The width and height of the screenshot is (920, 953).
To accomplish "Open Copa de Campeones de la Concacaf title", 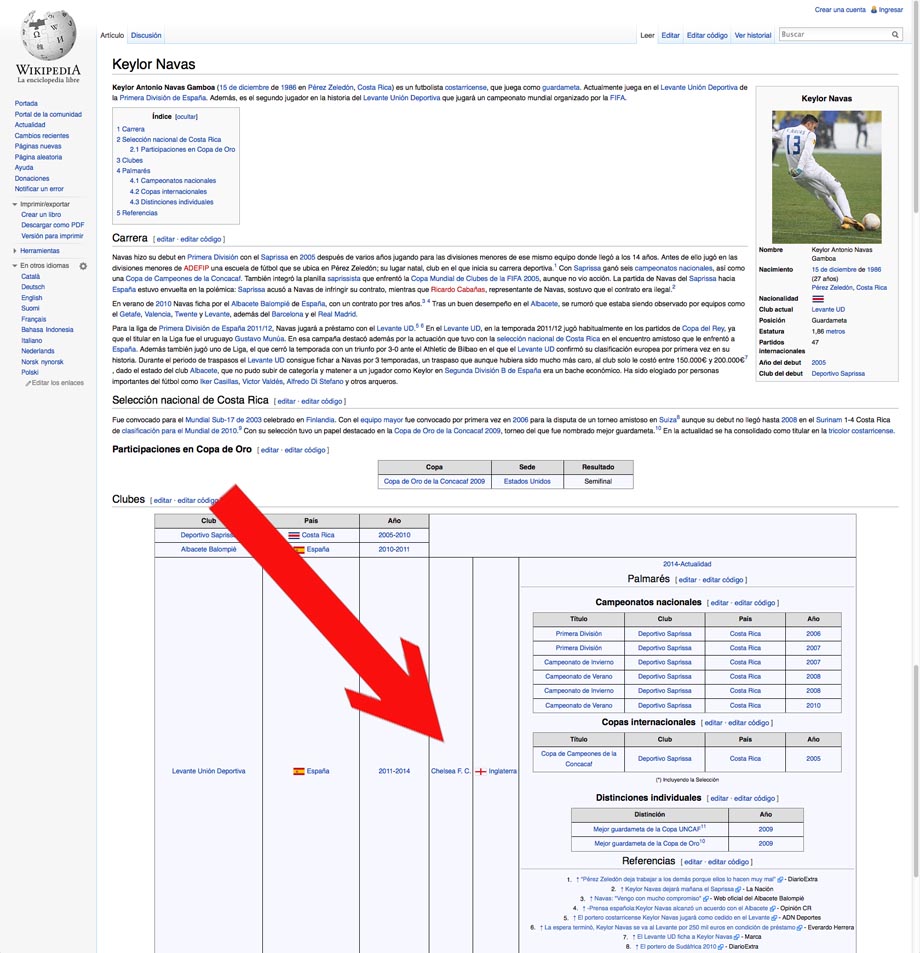I will point(578,759).
